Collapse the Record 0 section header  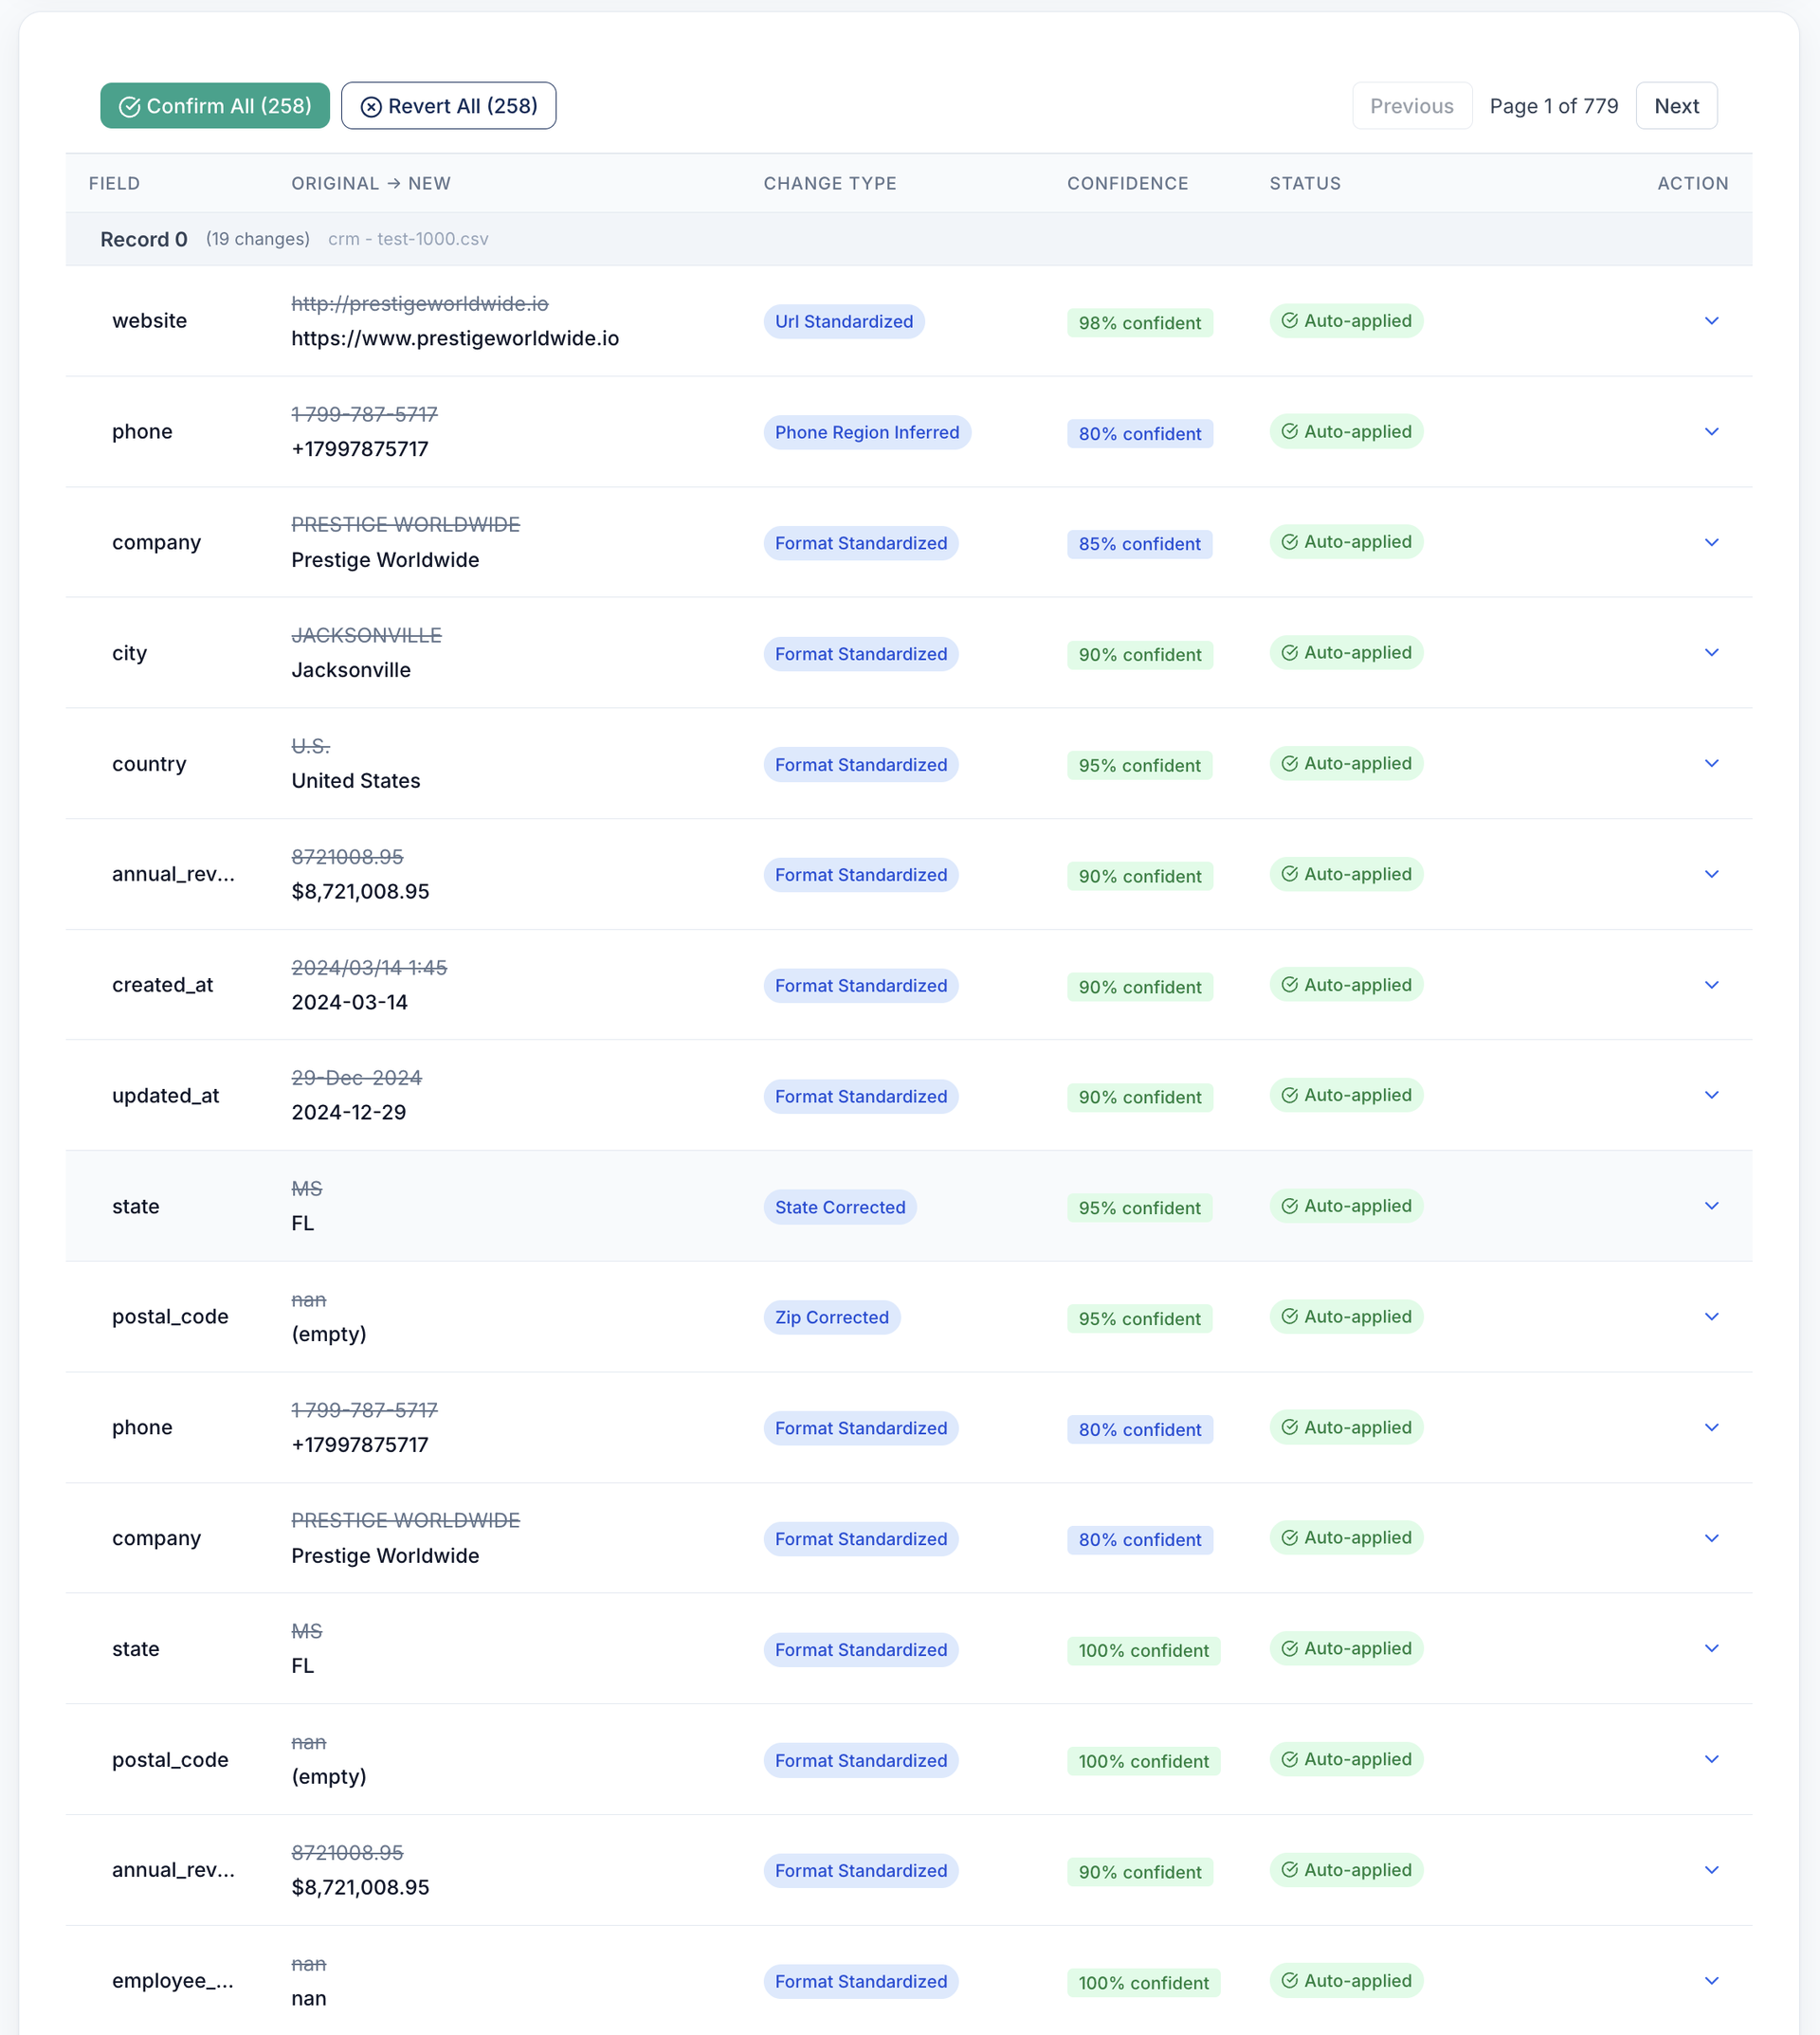click(x=143, y=239)
